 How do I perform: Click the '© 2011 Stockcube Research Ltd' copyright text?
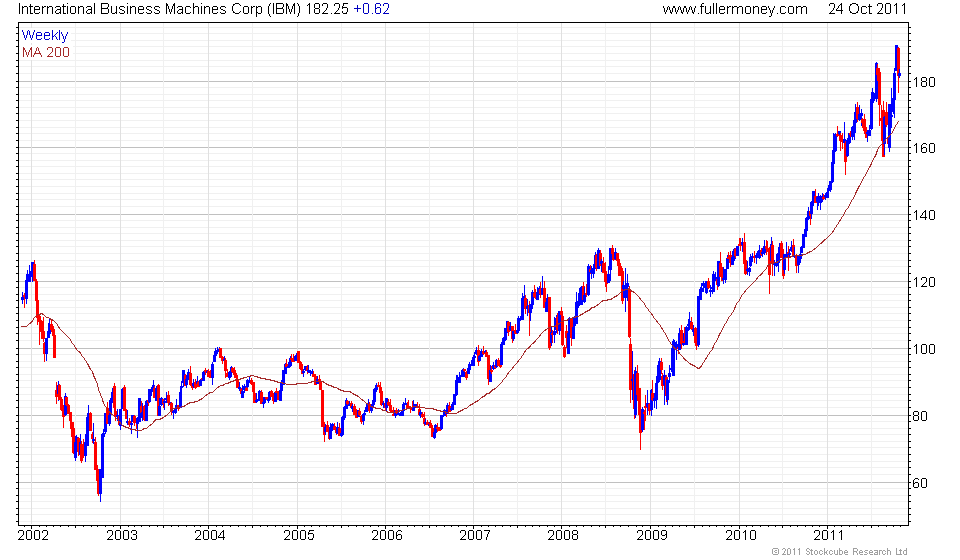pyautogui.click(x=839, y=552)
